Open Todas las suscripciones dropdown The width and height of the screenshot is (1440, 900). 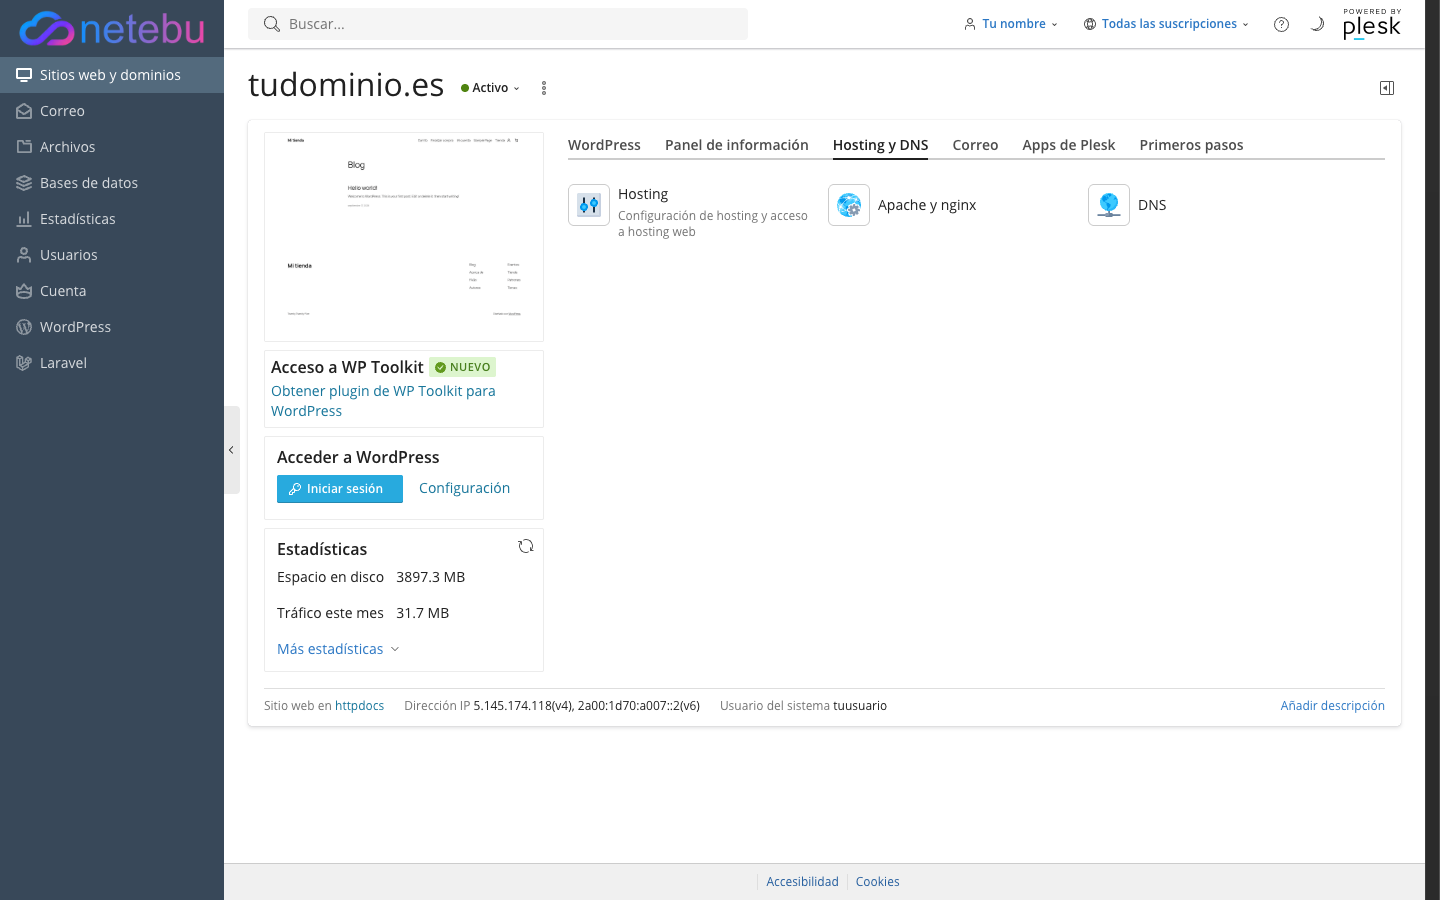1166,24
